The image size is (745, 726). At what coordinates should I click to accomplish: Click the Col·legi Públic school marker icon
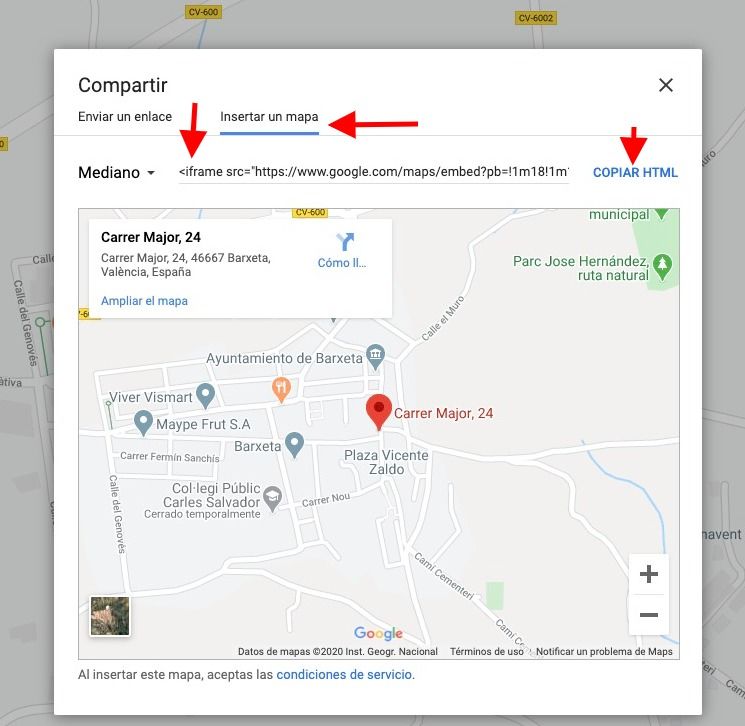tap(272, 498)
